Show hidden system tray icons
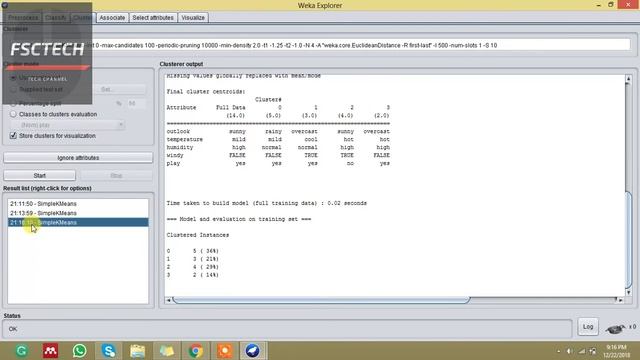Viewport: 640px width, 360px height. [x=558, y=351]
